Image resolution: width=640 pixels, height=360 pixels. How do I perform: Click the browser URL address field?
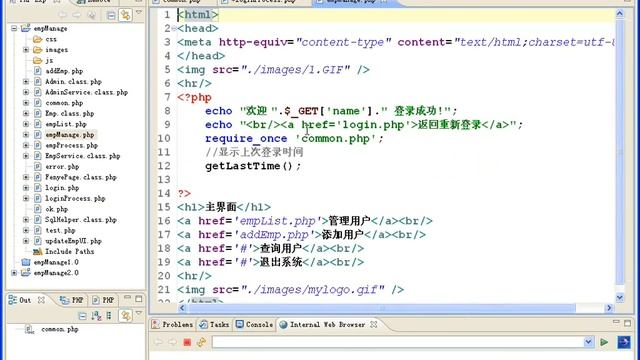tap(398, 342)
